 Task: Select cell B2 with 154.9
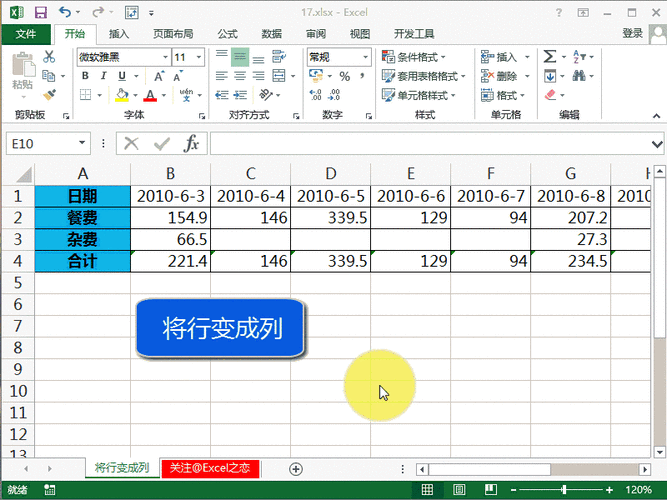[x=170, y=218]
